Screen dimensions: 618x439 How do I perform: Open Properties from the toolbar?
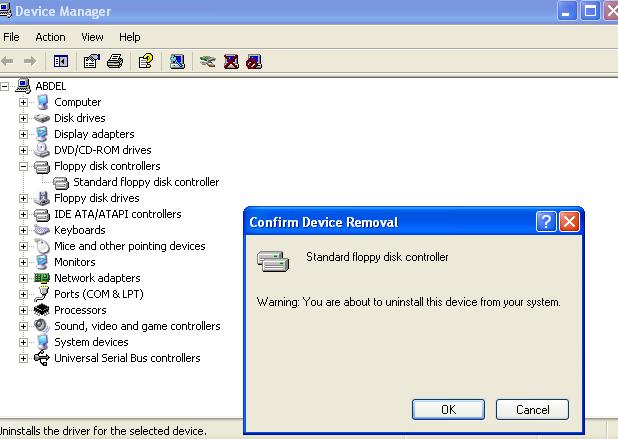pyautogui.click(x=91, y=61)
